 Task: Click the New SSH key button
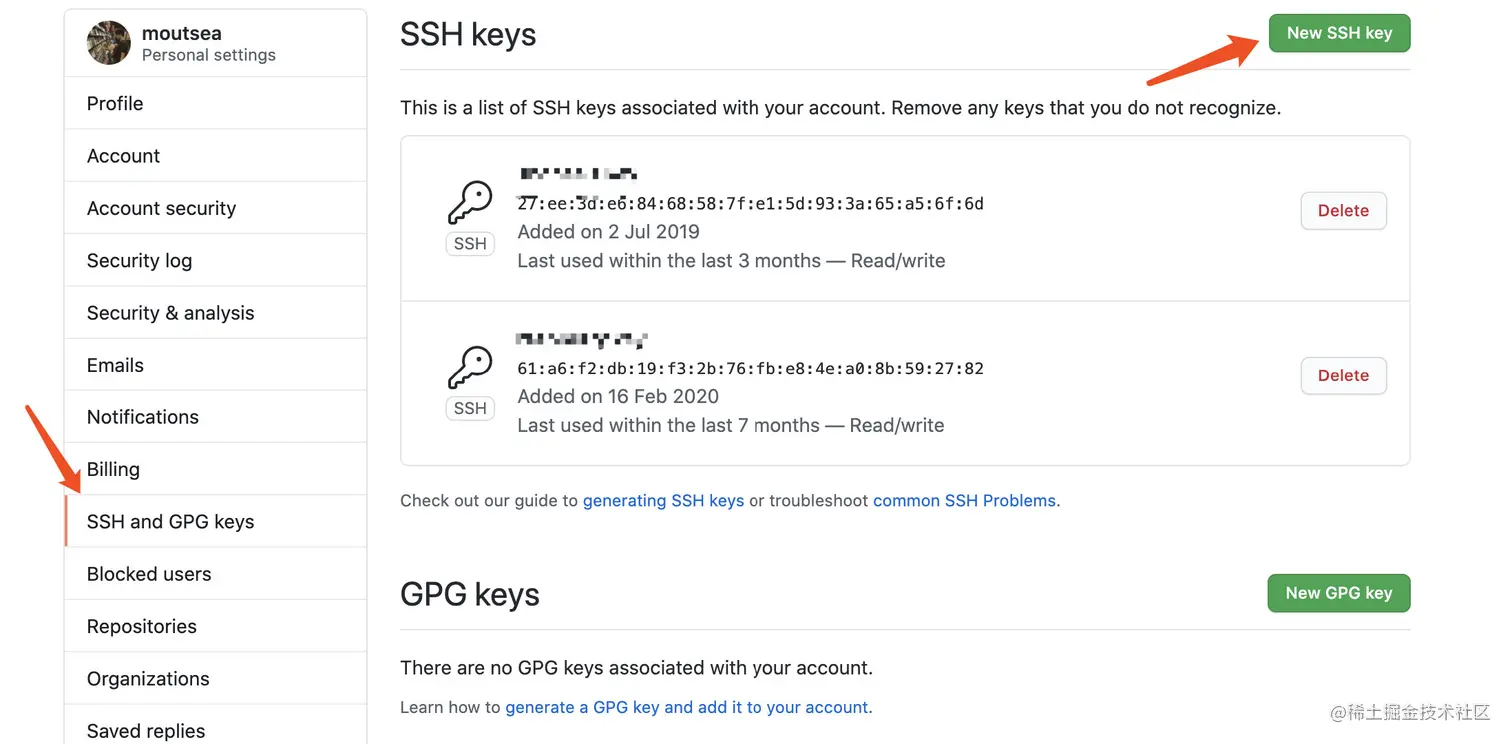tap(1339, 33)
